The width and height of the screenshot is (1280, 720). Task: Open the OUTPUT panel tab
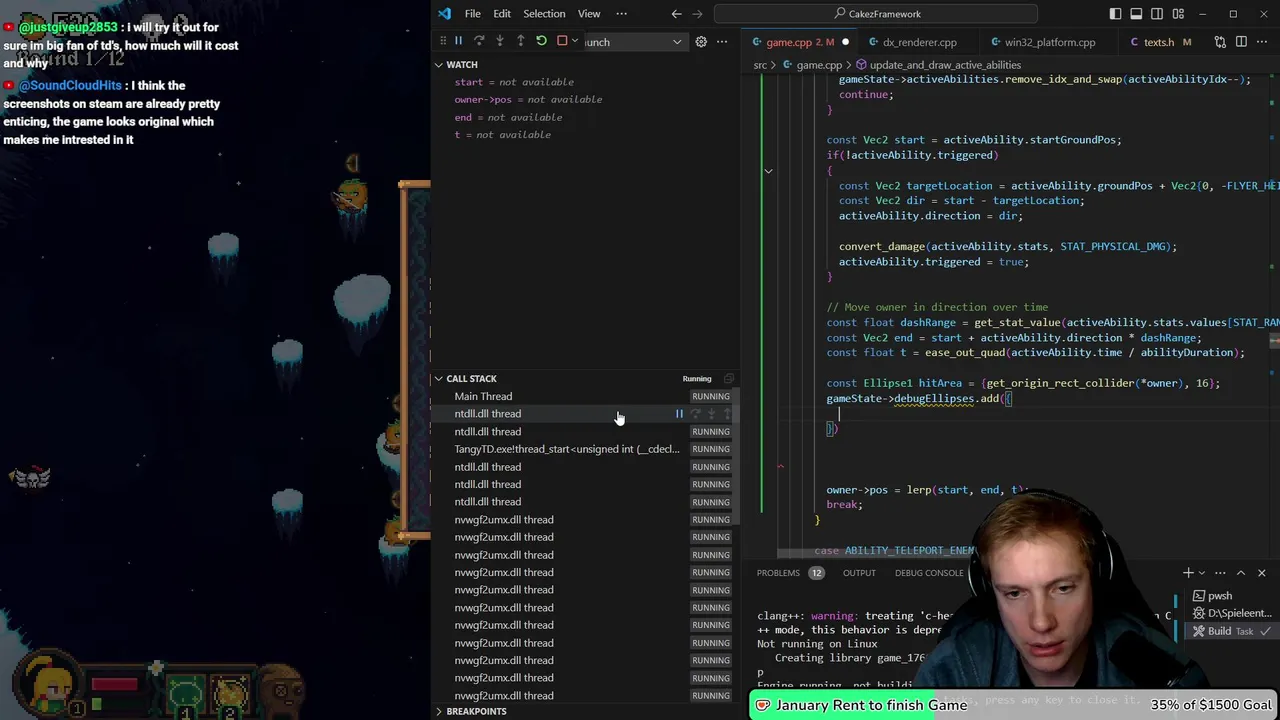click(859, 573)
